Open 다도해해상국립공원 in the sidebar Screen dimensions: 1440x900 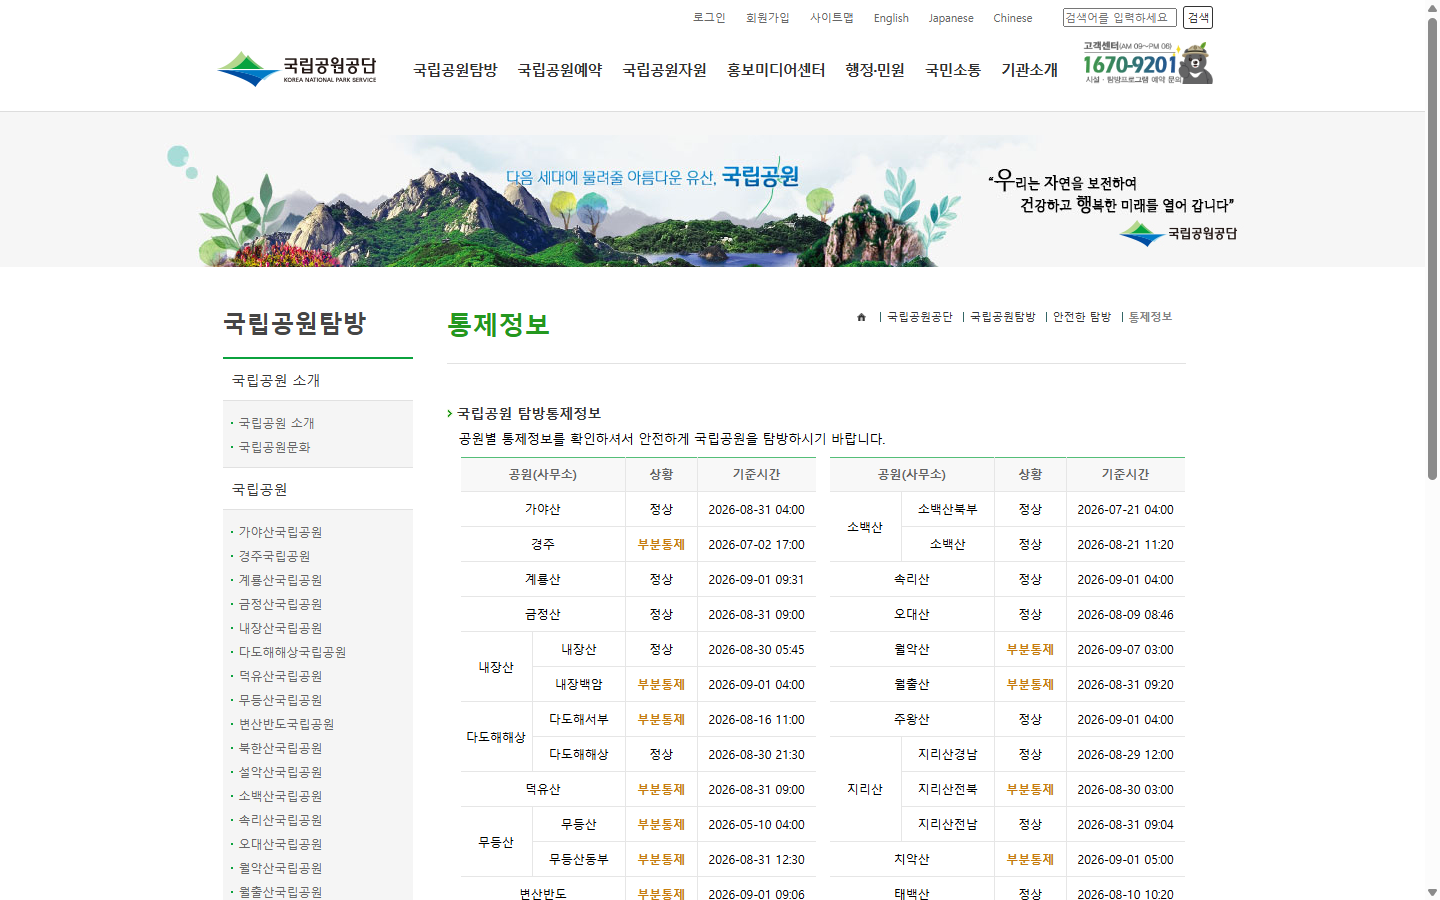click(292, 652)
